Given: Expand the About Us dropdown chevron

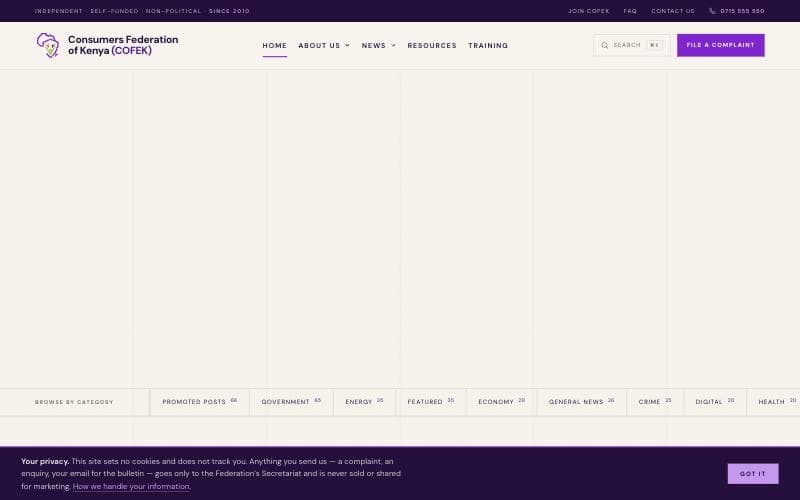Looking at the screenshot, I should pyautogui.click(x=347, y=45).
